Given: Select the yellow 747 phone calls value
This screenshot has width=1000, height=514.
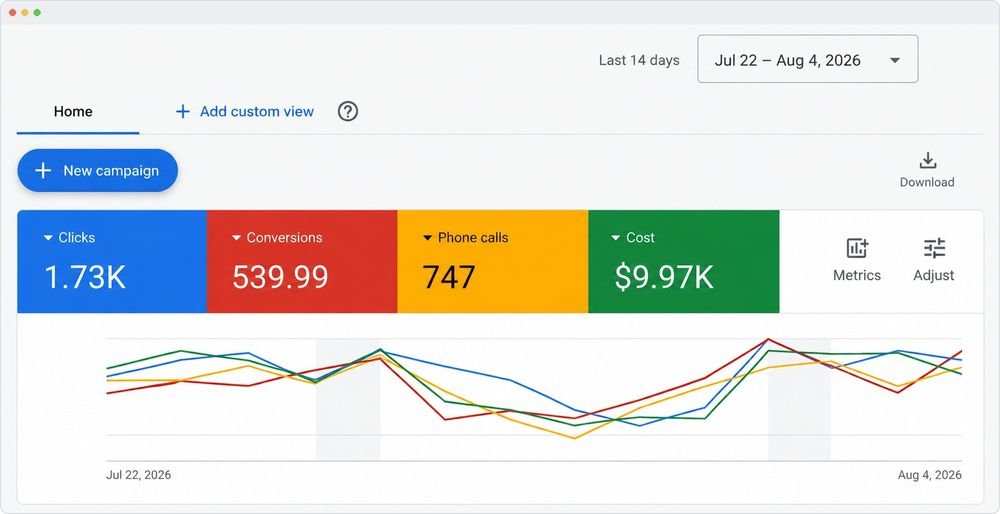Looking at the screenshot, I should [x=449, y=277].
